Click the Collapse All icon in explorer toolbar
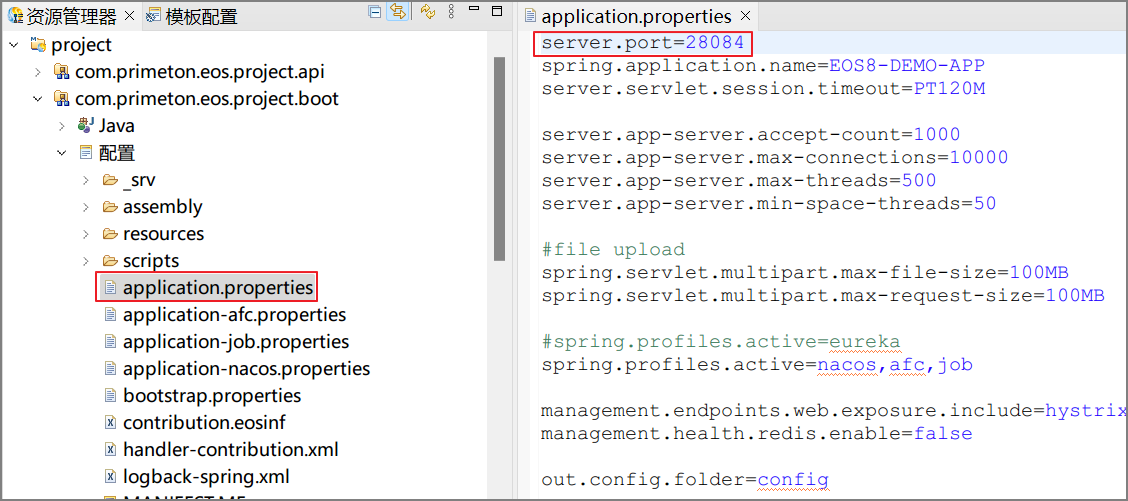The width and height of the screenshot is (1128, 501). coord(375,12)
